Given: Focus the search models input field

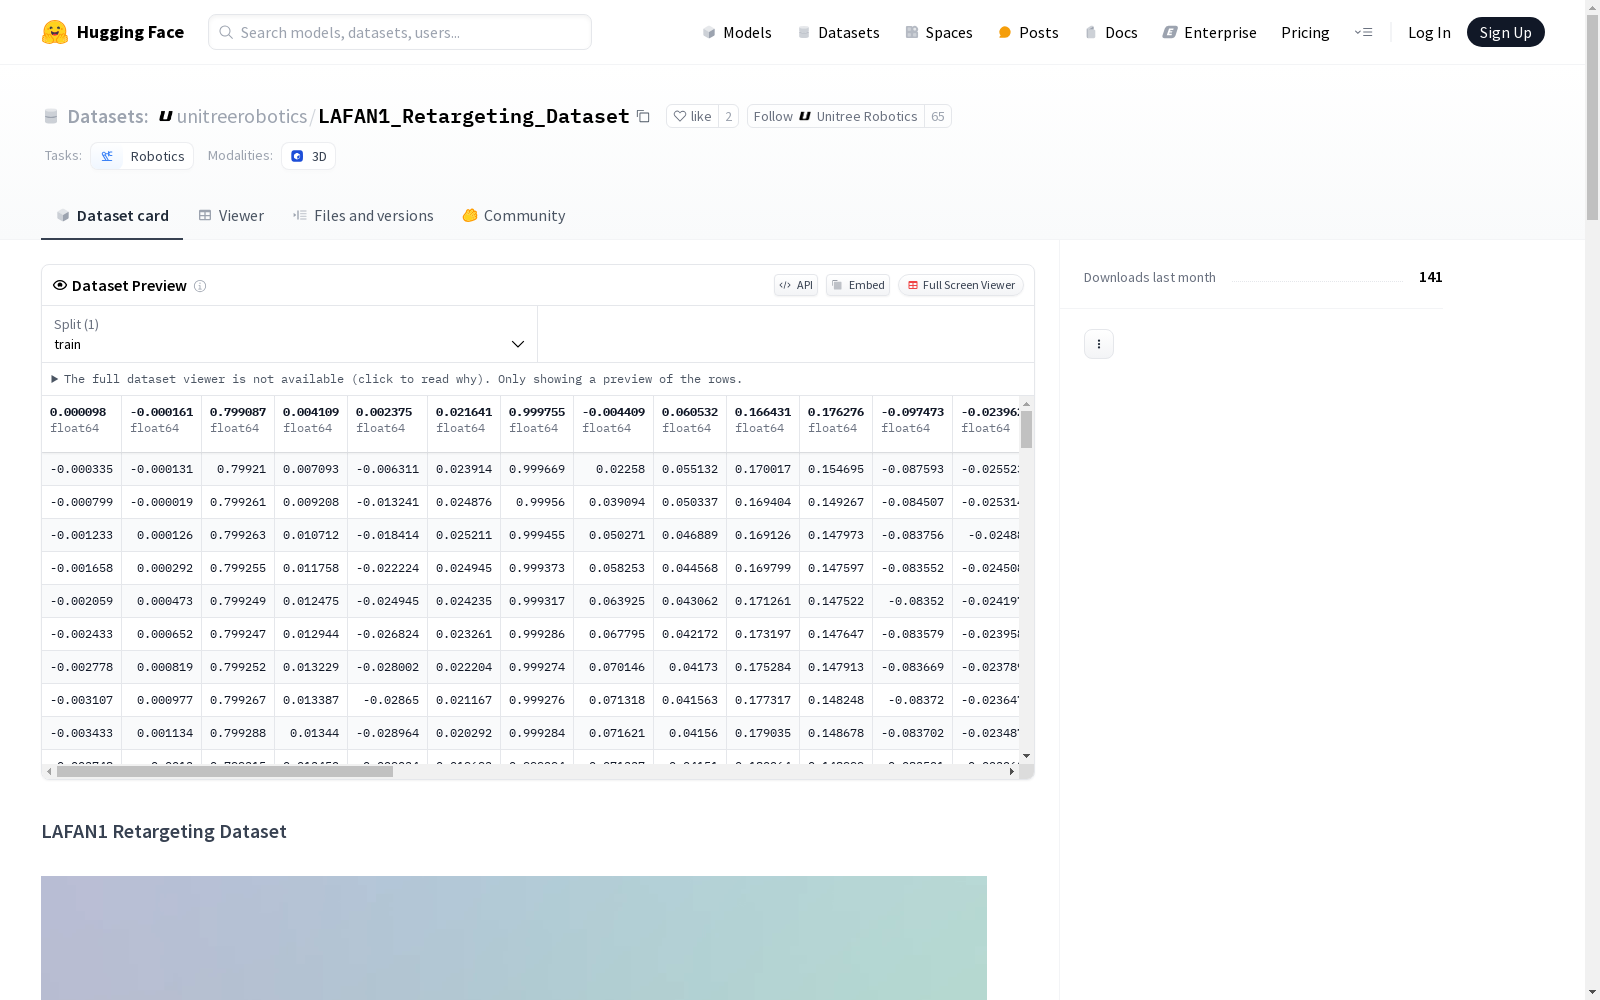Looking at the screenshot, I should click(x=400, y=32).
